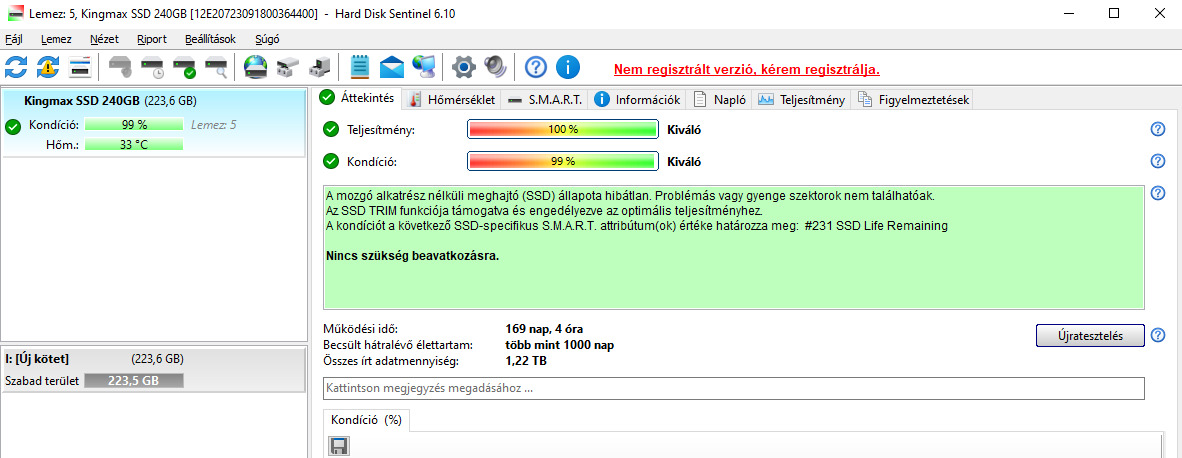Click the tower computer disk icon
This screenshot has width=1182, height=458.
(x=320, y=67)
